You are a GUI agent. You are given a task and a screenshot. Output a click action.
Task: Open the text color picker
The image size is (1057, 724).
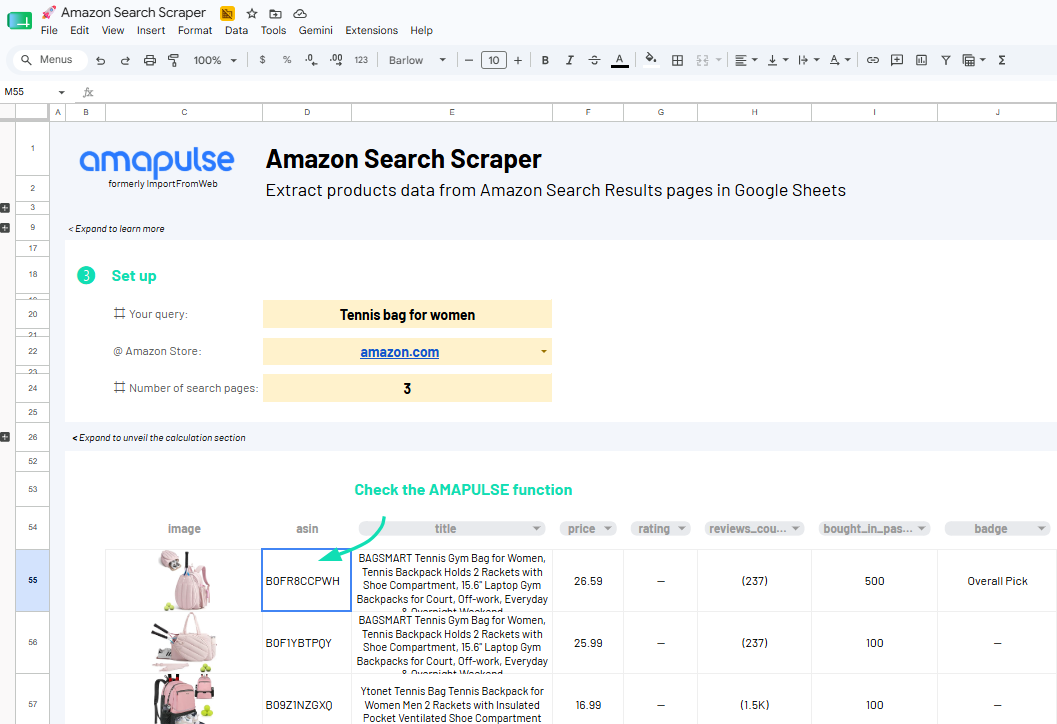click(x=620, y=60)
